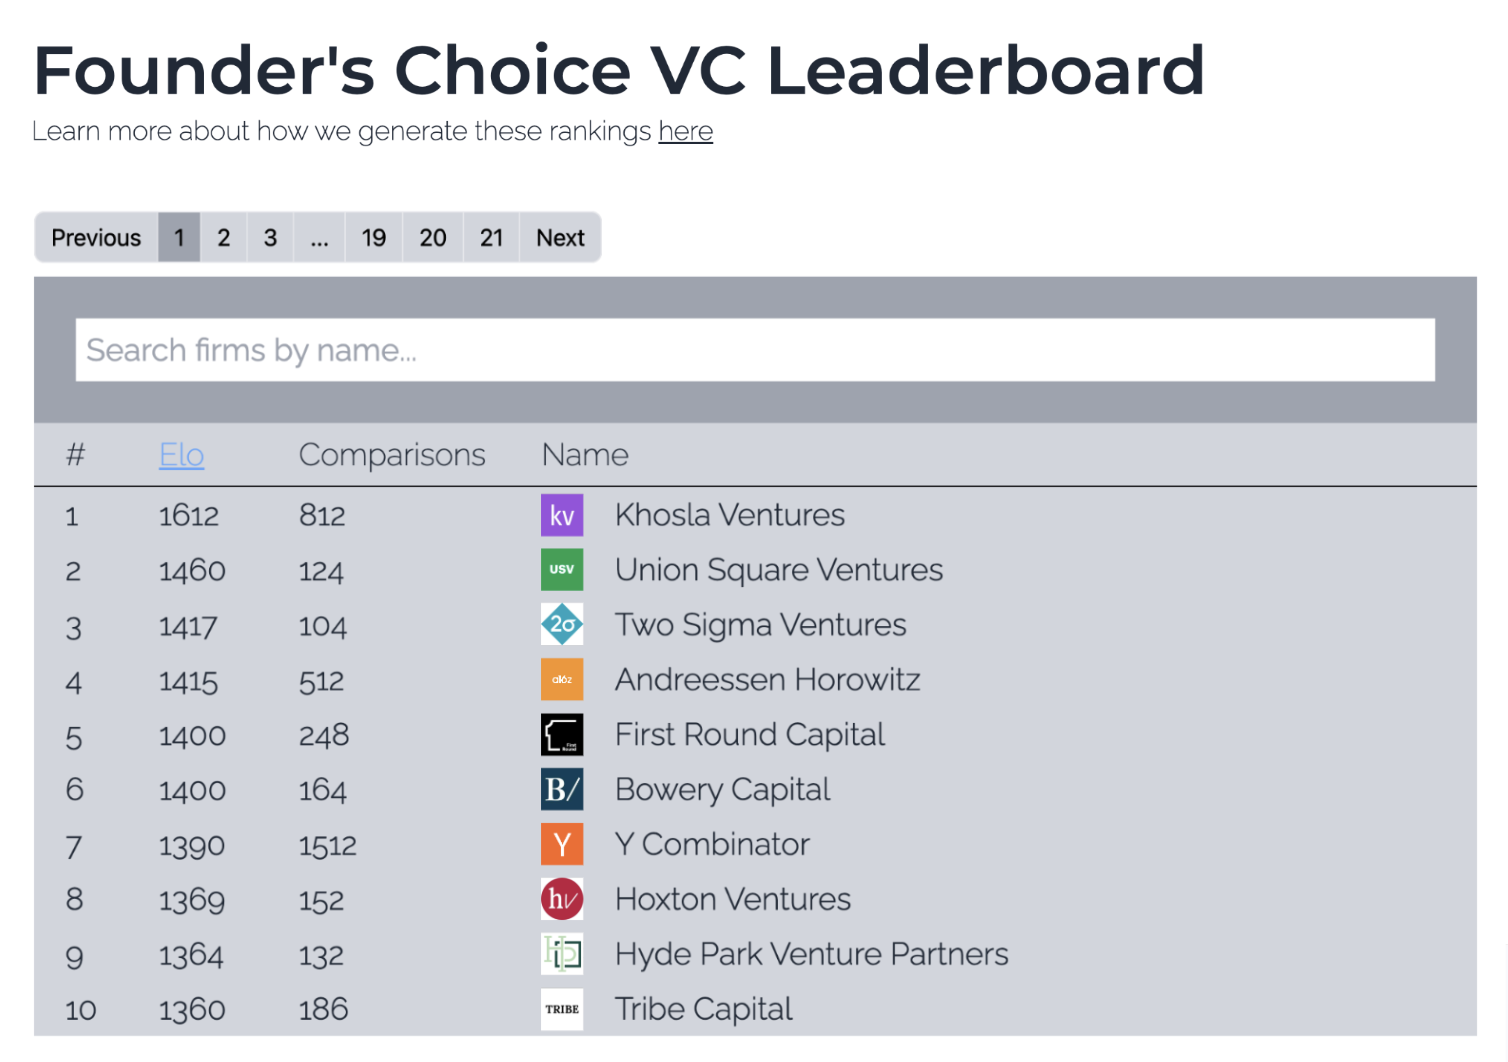Click the Union Square Ventures USV logo

pyautogui.click(x=562, y=570)
